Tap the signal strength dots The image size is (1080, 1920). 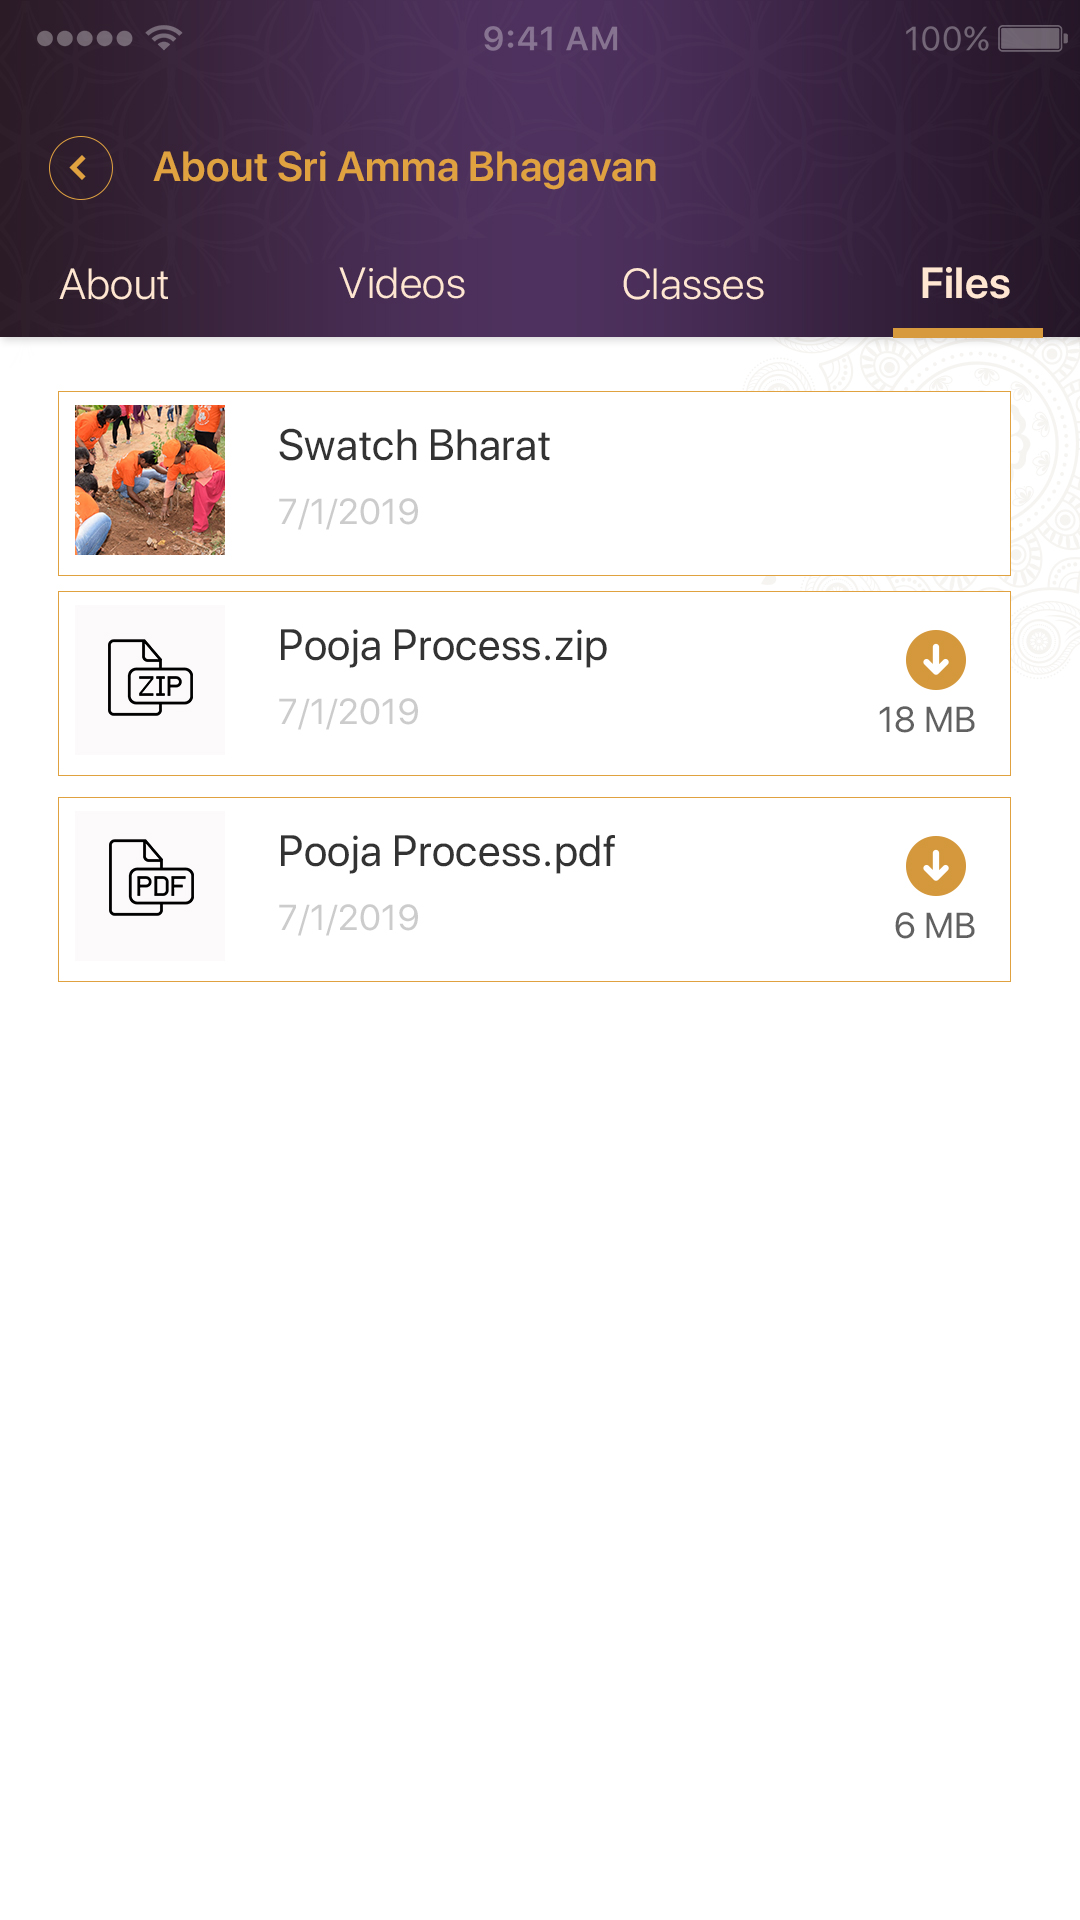84,39
